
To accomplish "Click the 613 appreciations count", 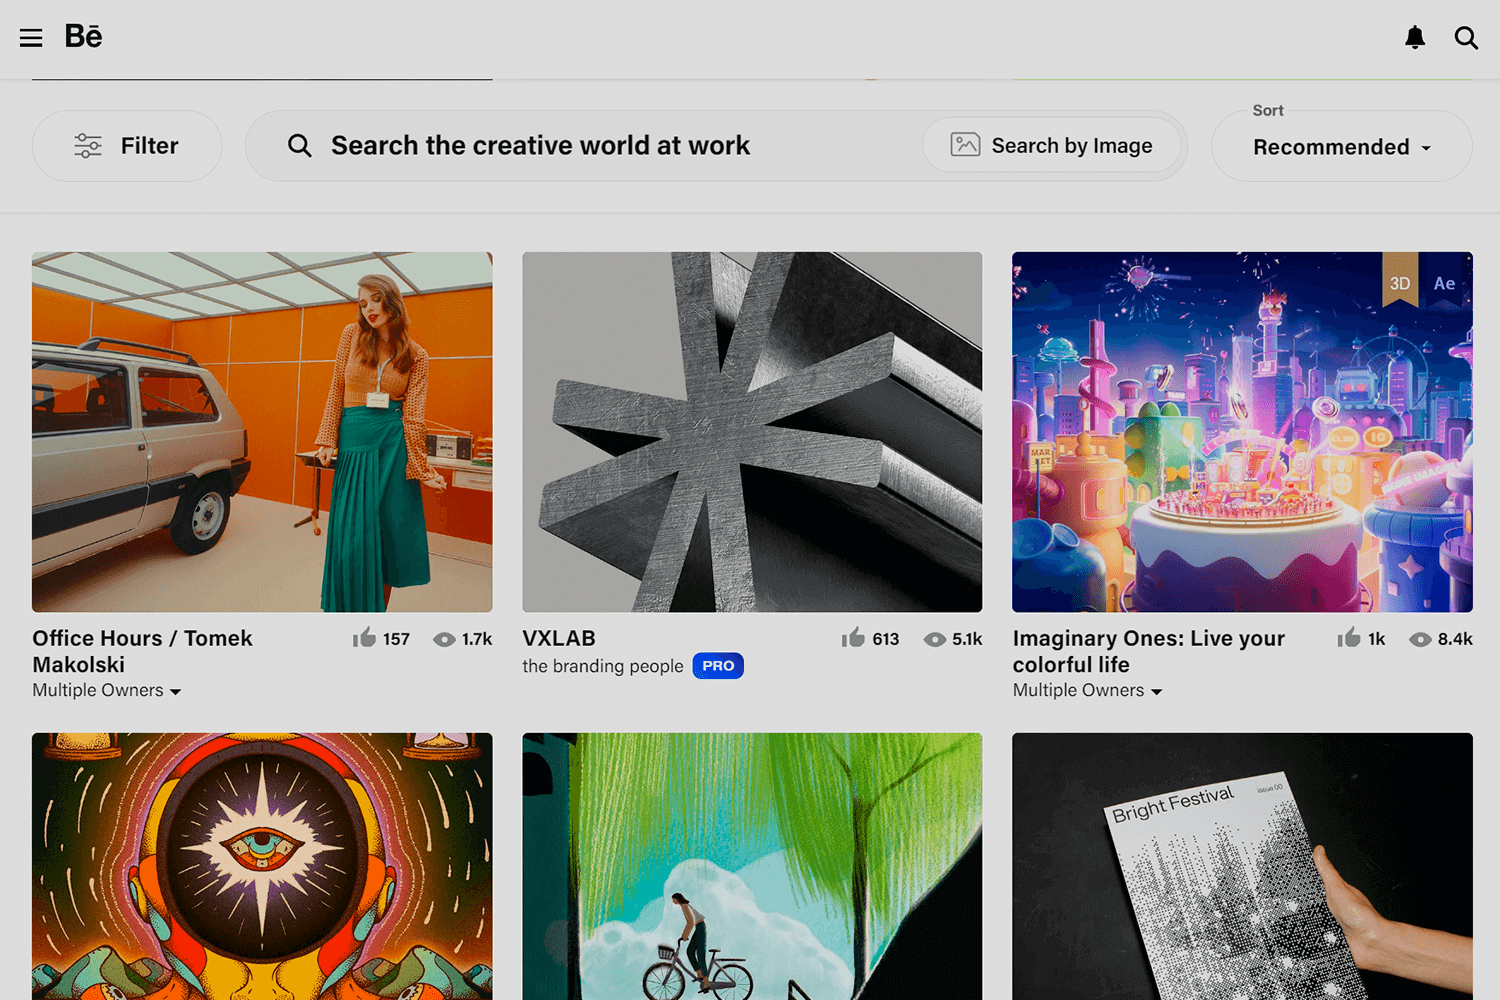I will click(885, 639).
